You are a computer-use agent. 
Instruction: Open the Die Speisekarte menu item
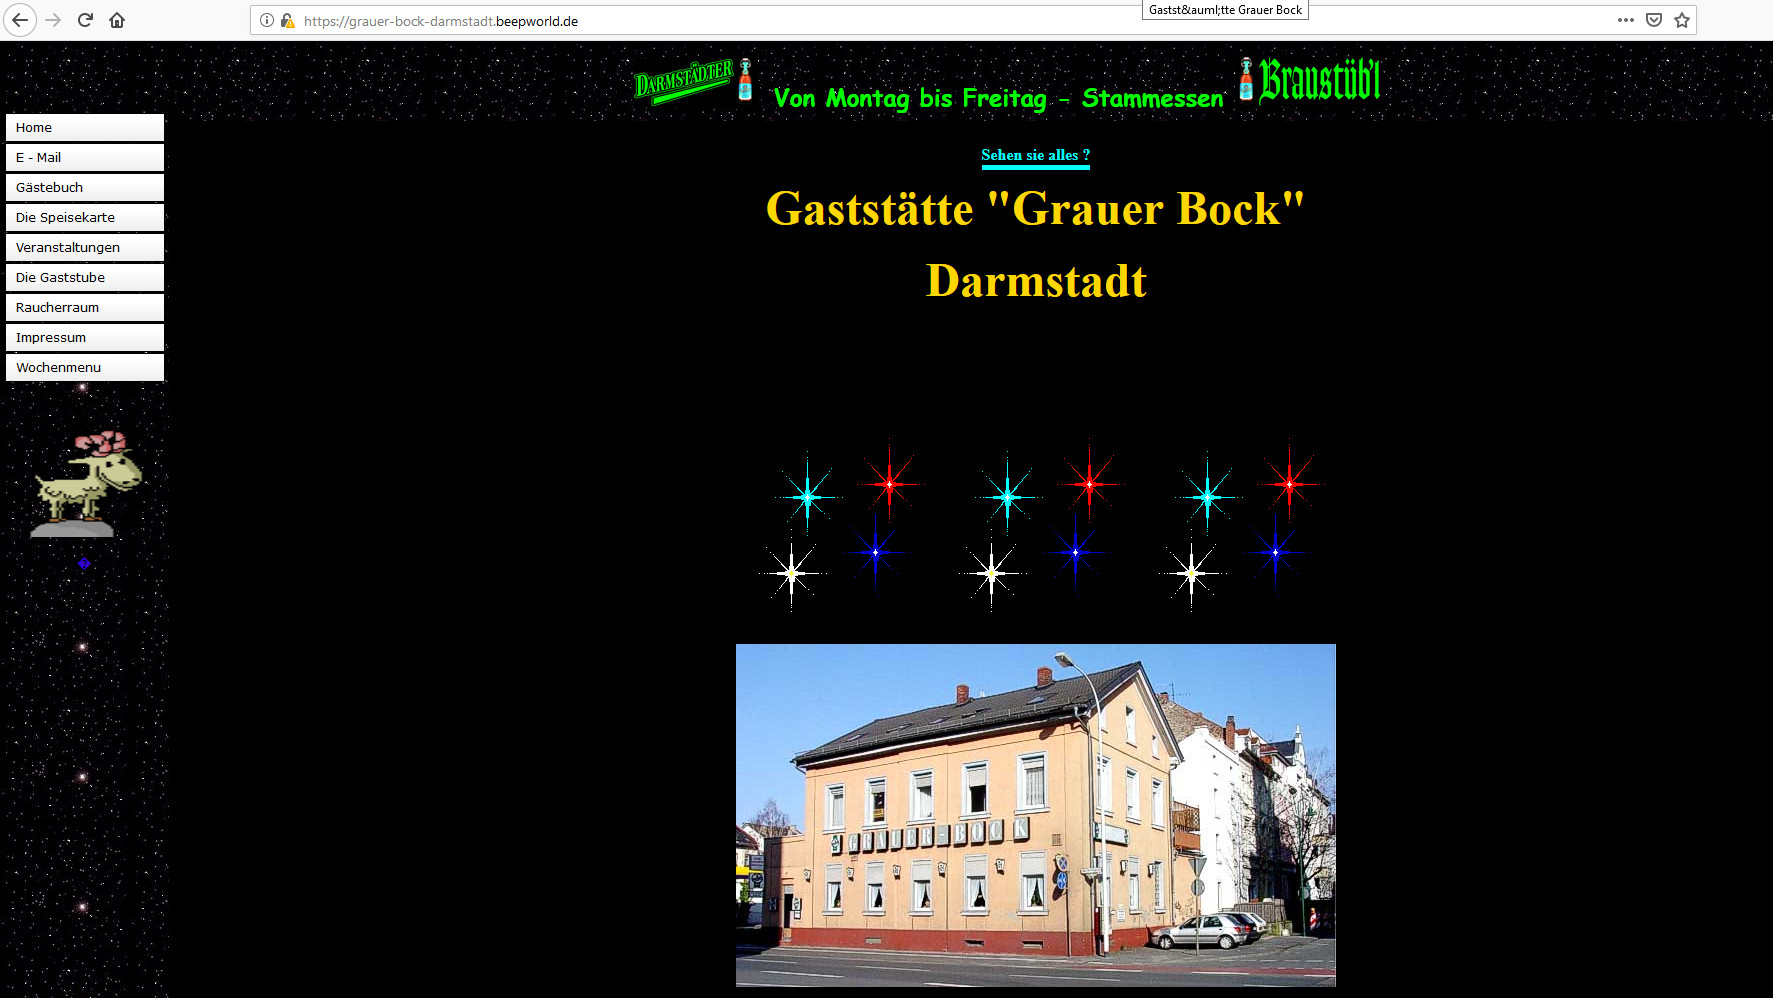coord(85,217)
